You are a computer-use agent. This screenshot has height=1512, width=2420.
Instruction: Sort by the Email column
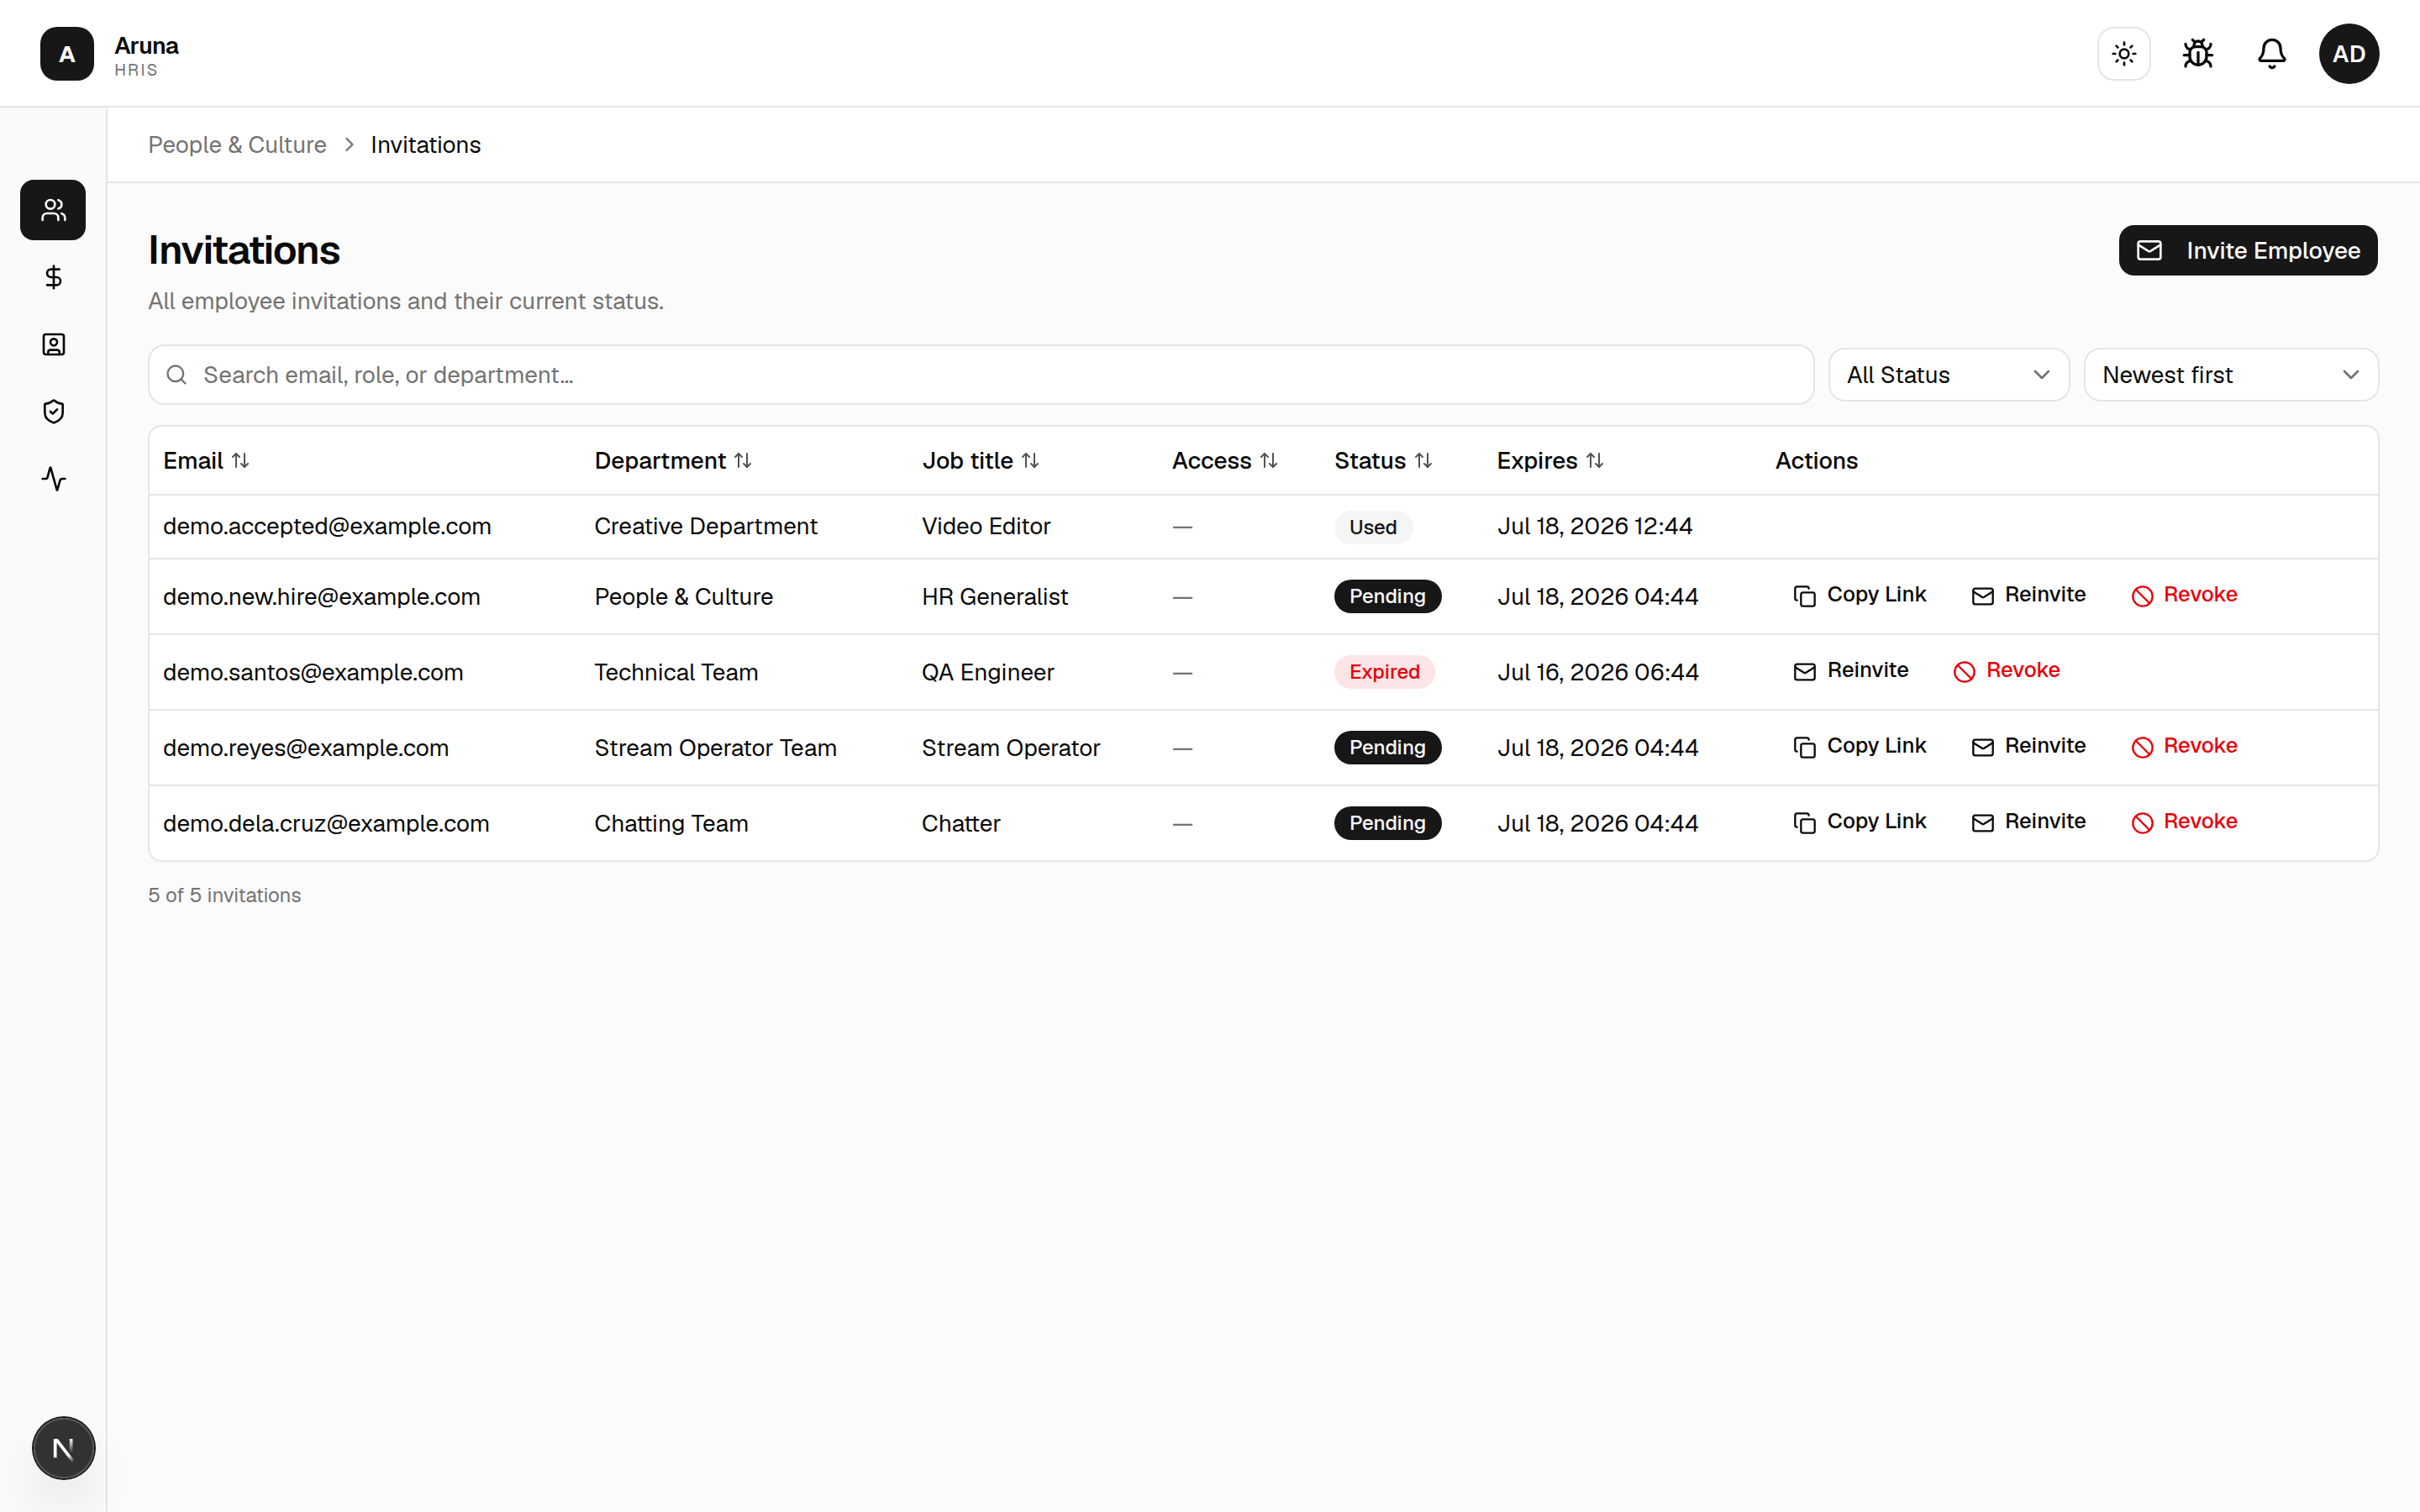point(206,461)
